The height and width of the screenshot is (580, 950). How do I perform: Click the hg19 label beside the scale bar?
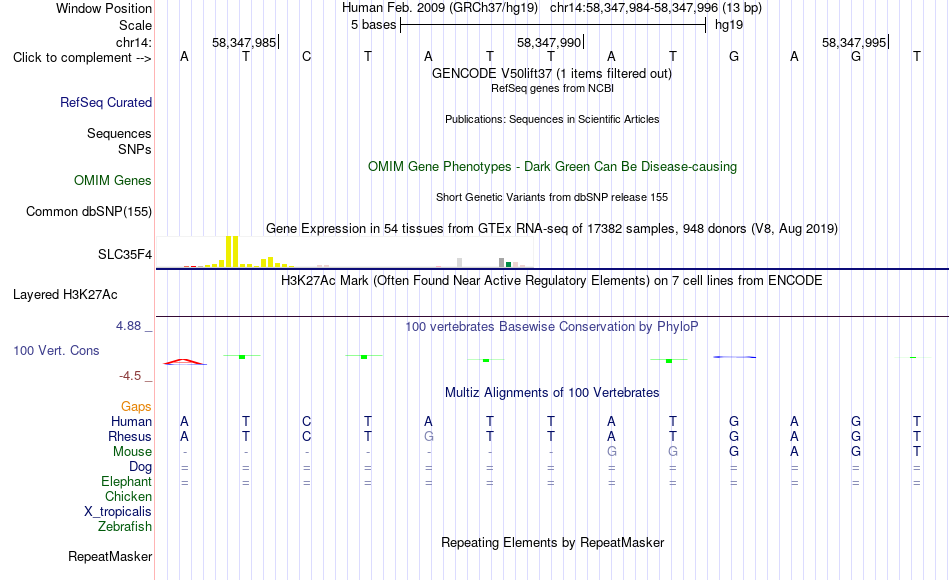tap(729, 25)
